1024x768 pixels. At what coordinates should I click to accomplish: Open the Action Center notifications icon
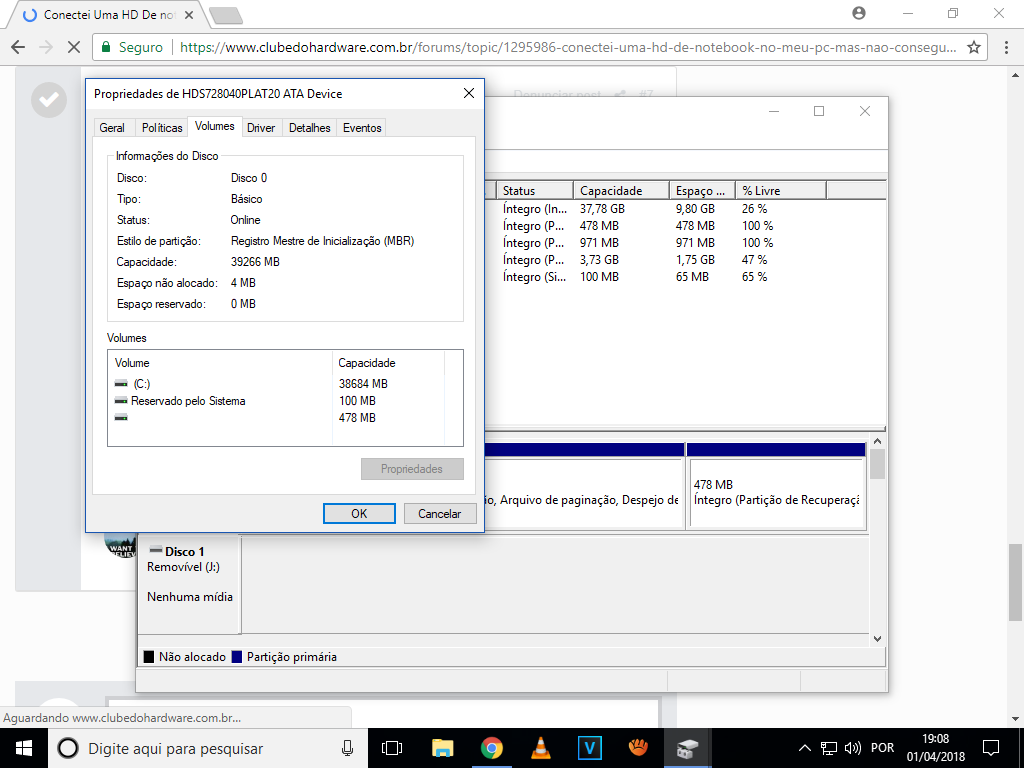click(991, 748)
